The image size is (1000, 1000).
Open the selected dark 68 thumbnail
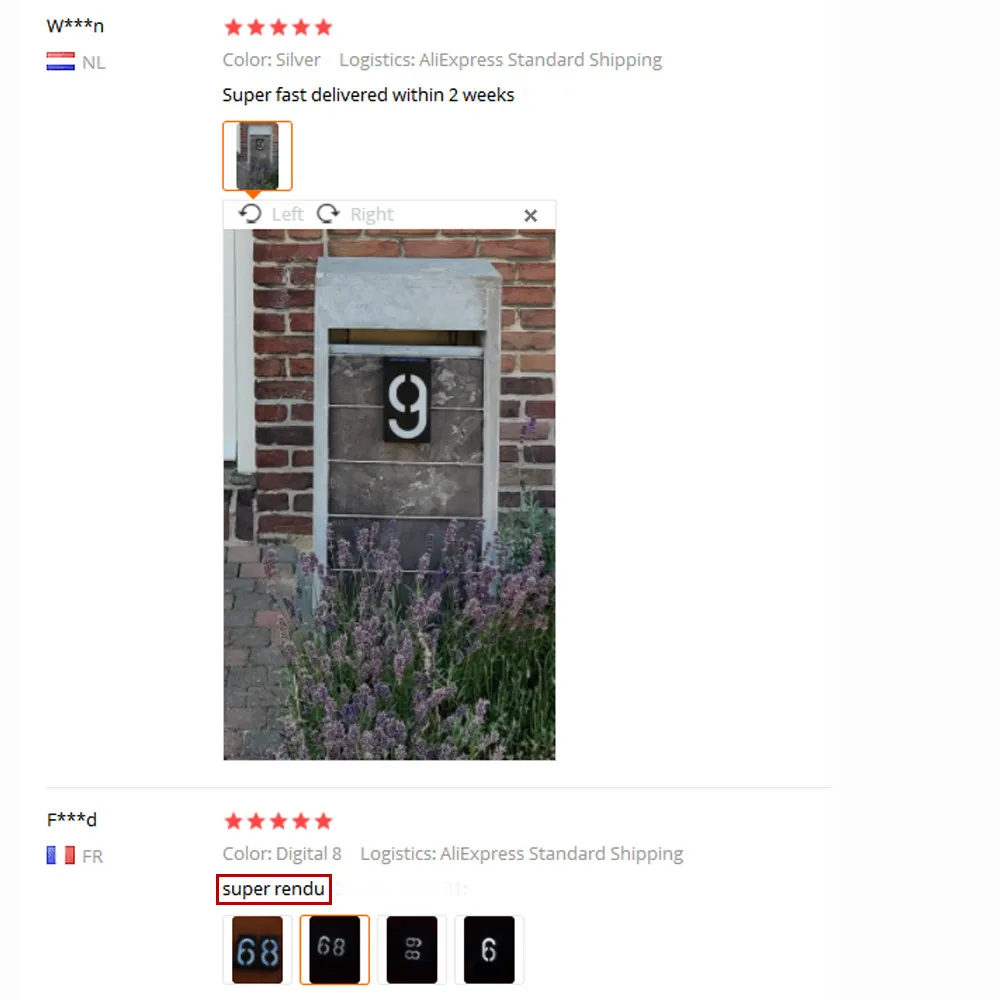click(335, 950)
